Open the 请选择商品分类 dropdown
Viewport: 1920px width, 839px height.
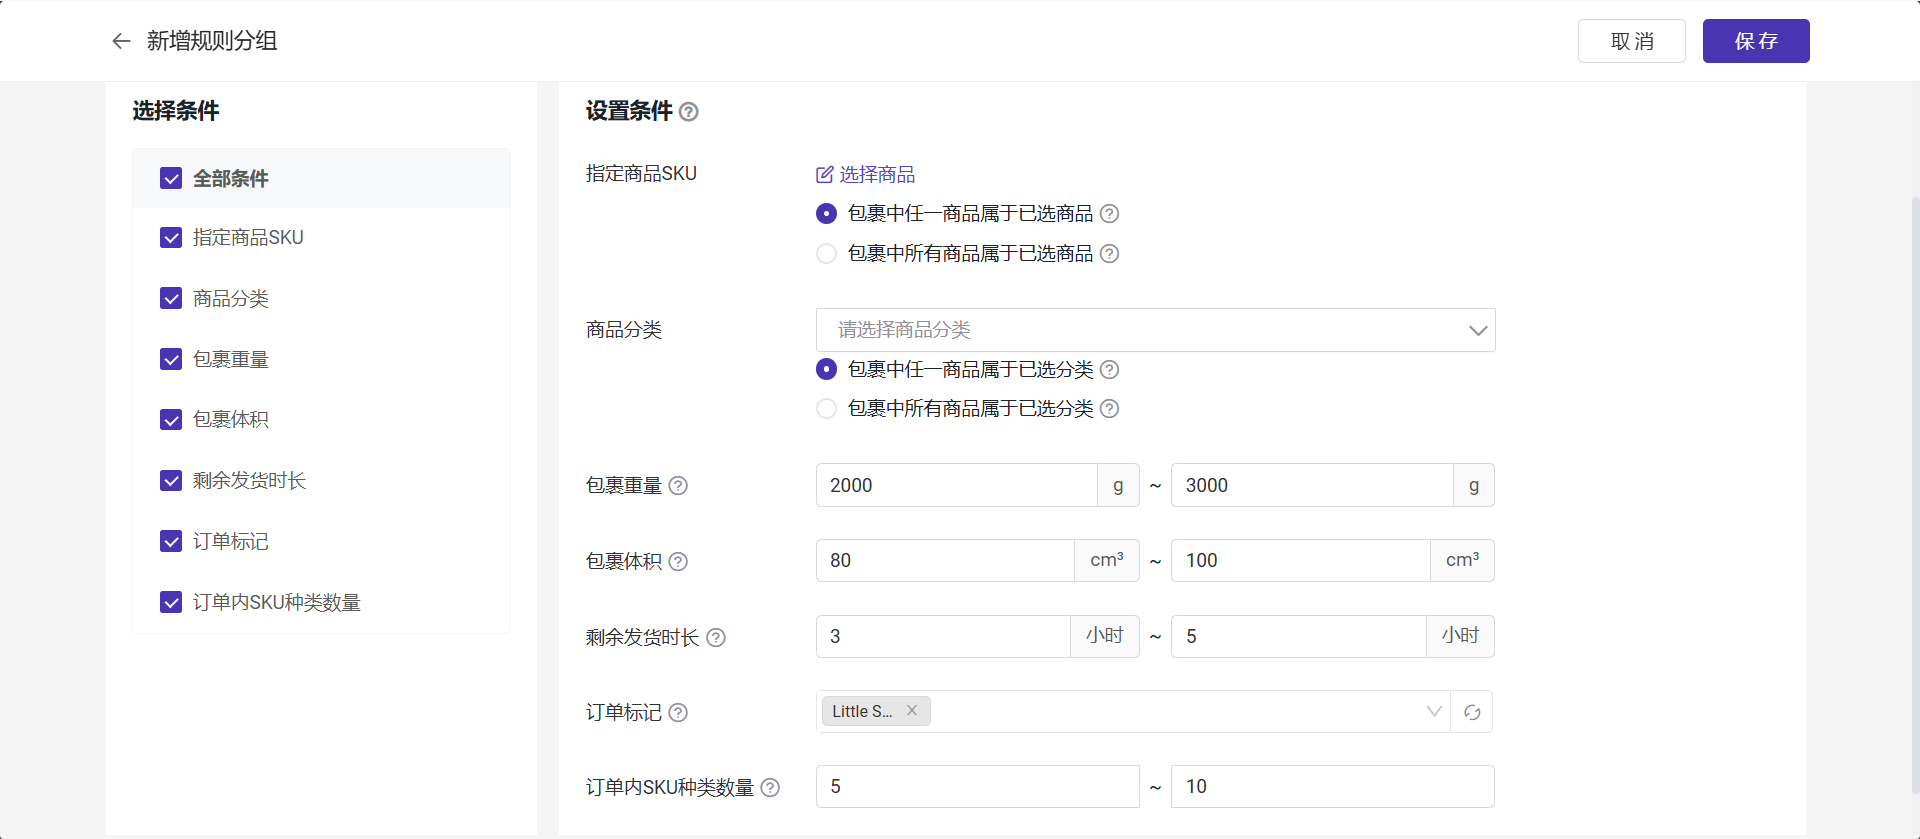pos(1155,330)
